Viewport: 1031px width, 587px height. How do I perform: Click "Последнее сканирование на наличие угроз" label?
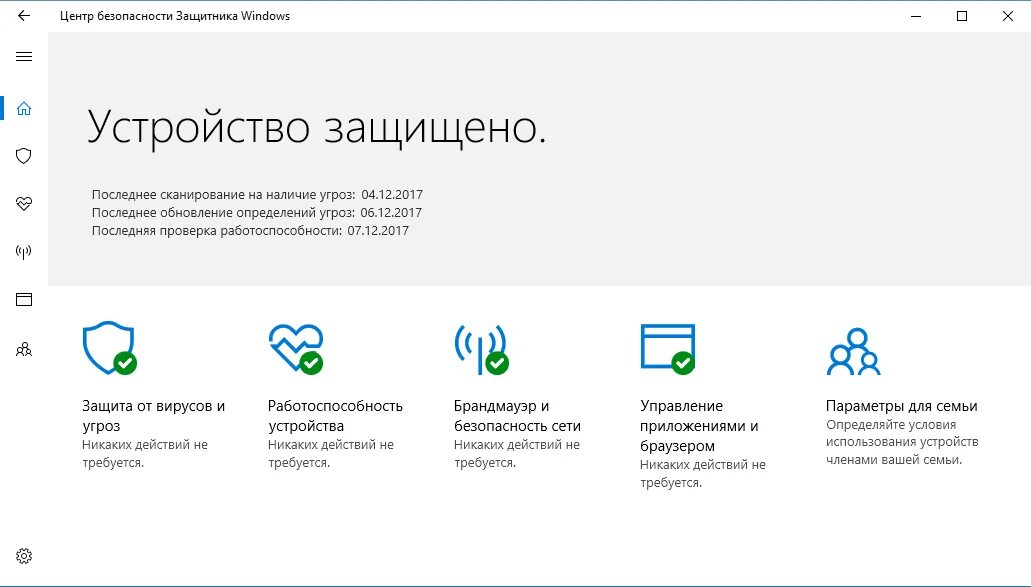click(223, 195)
